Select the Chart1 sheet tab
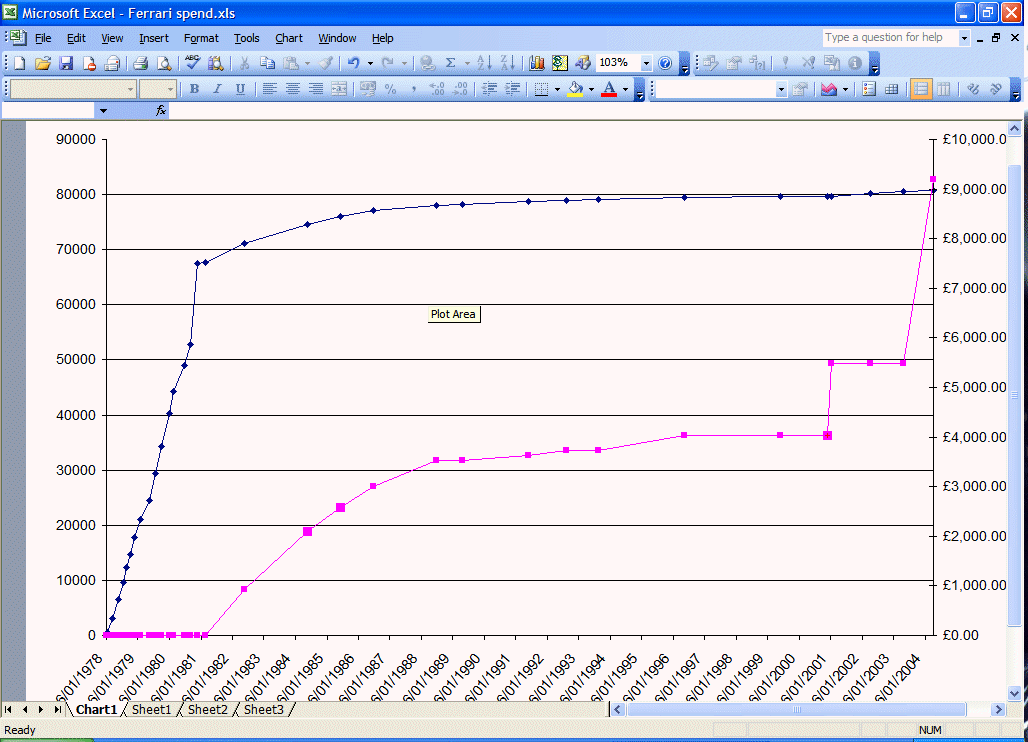 tap(96, 709)
